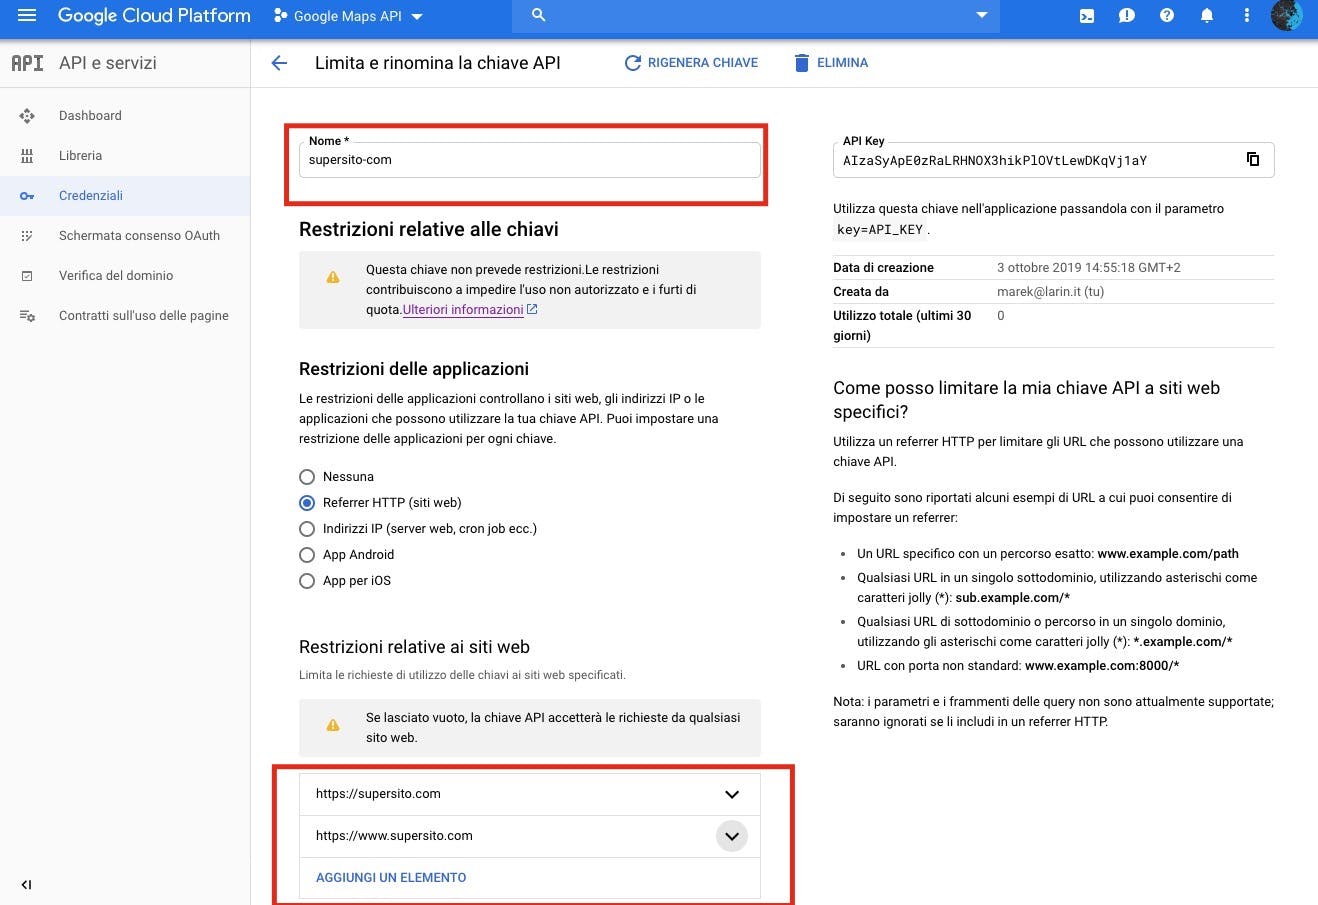Open the Ulteriori informazioni link

[463, 309]
